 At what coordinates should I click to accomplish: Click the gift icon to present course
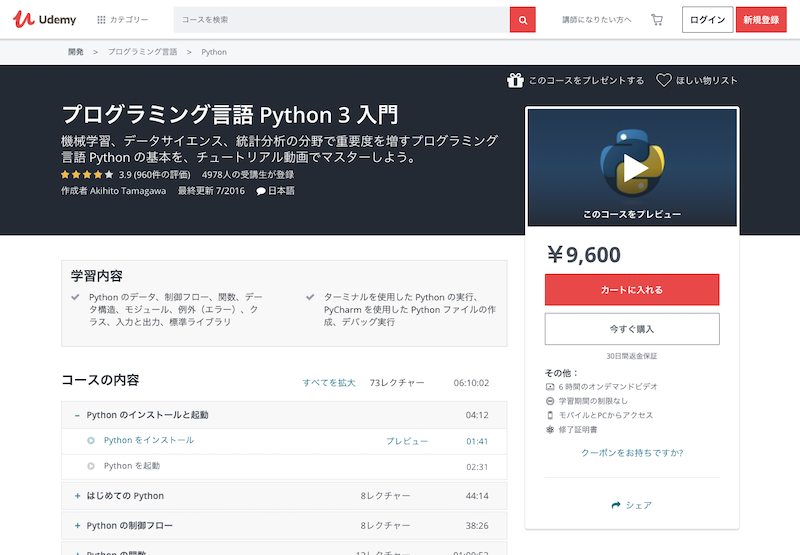tap(515, 80)
